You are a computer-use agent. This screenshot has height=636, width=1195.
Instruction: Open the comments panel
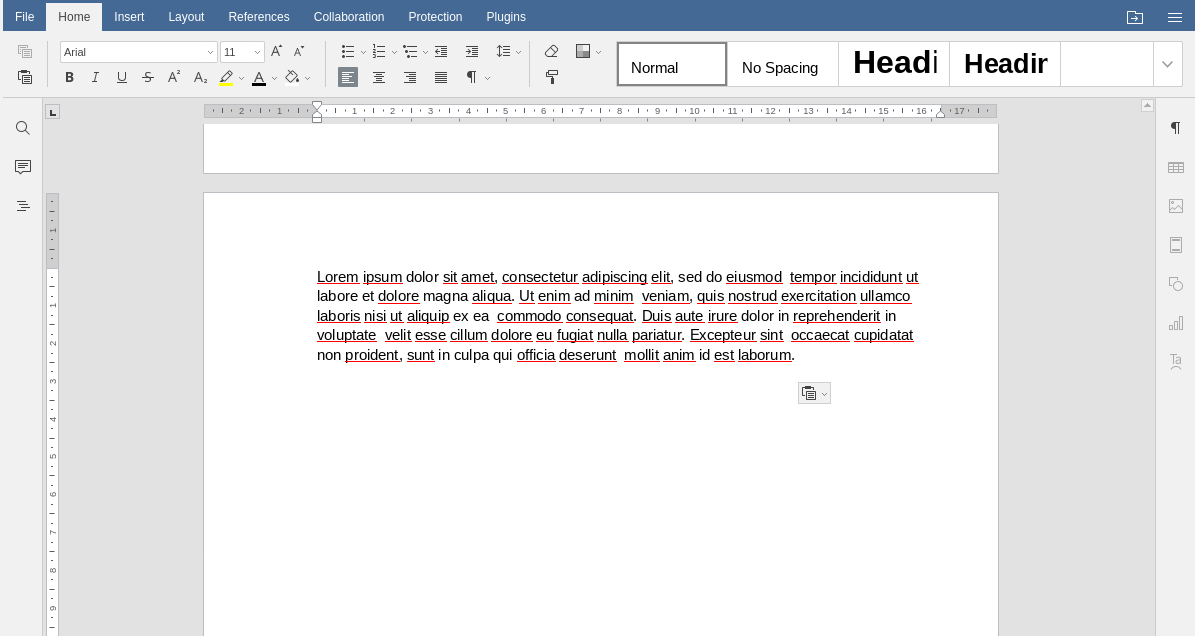23,167
